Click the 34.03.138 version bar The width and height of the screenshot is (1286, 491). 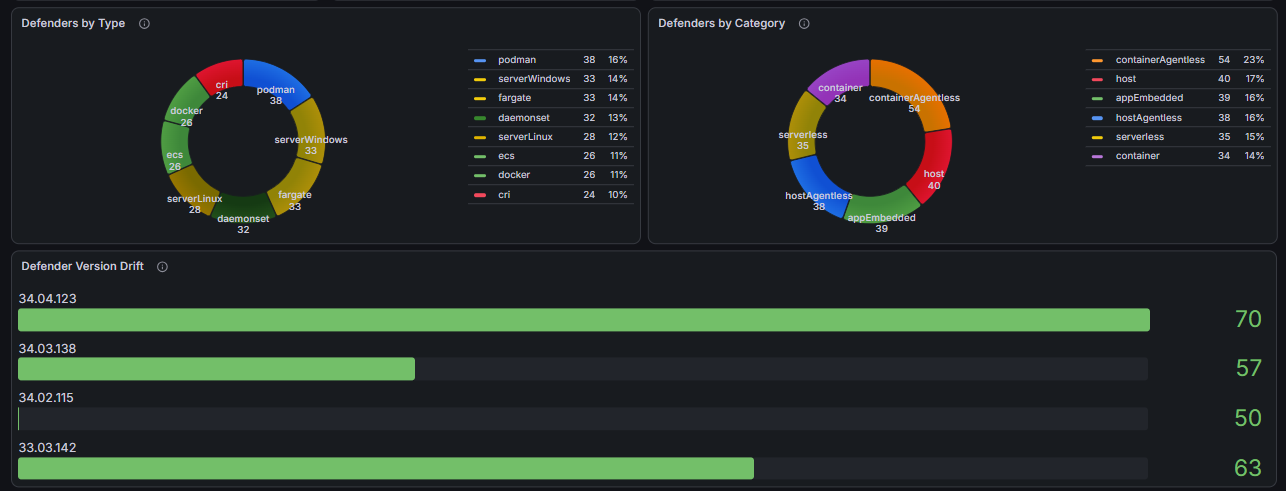pos(583,368)
